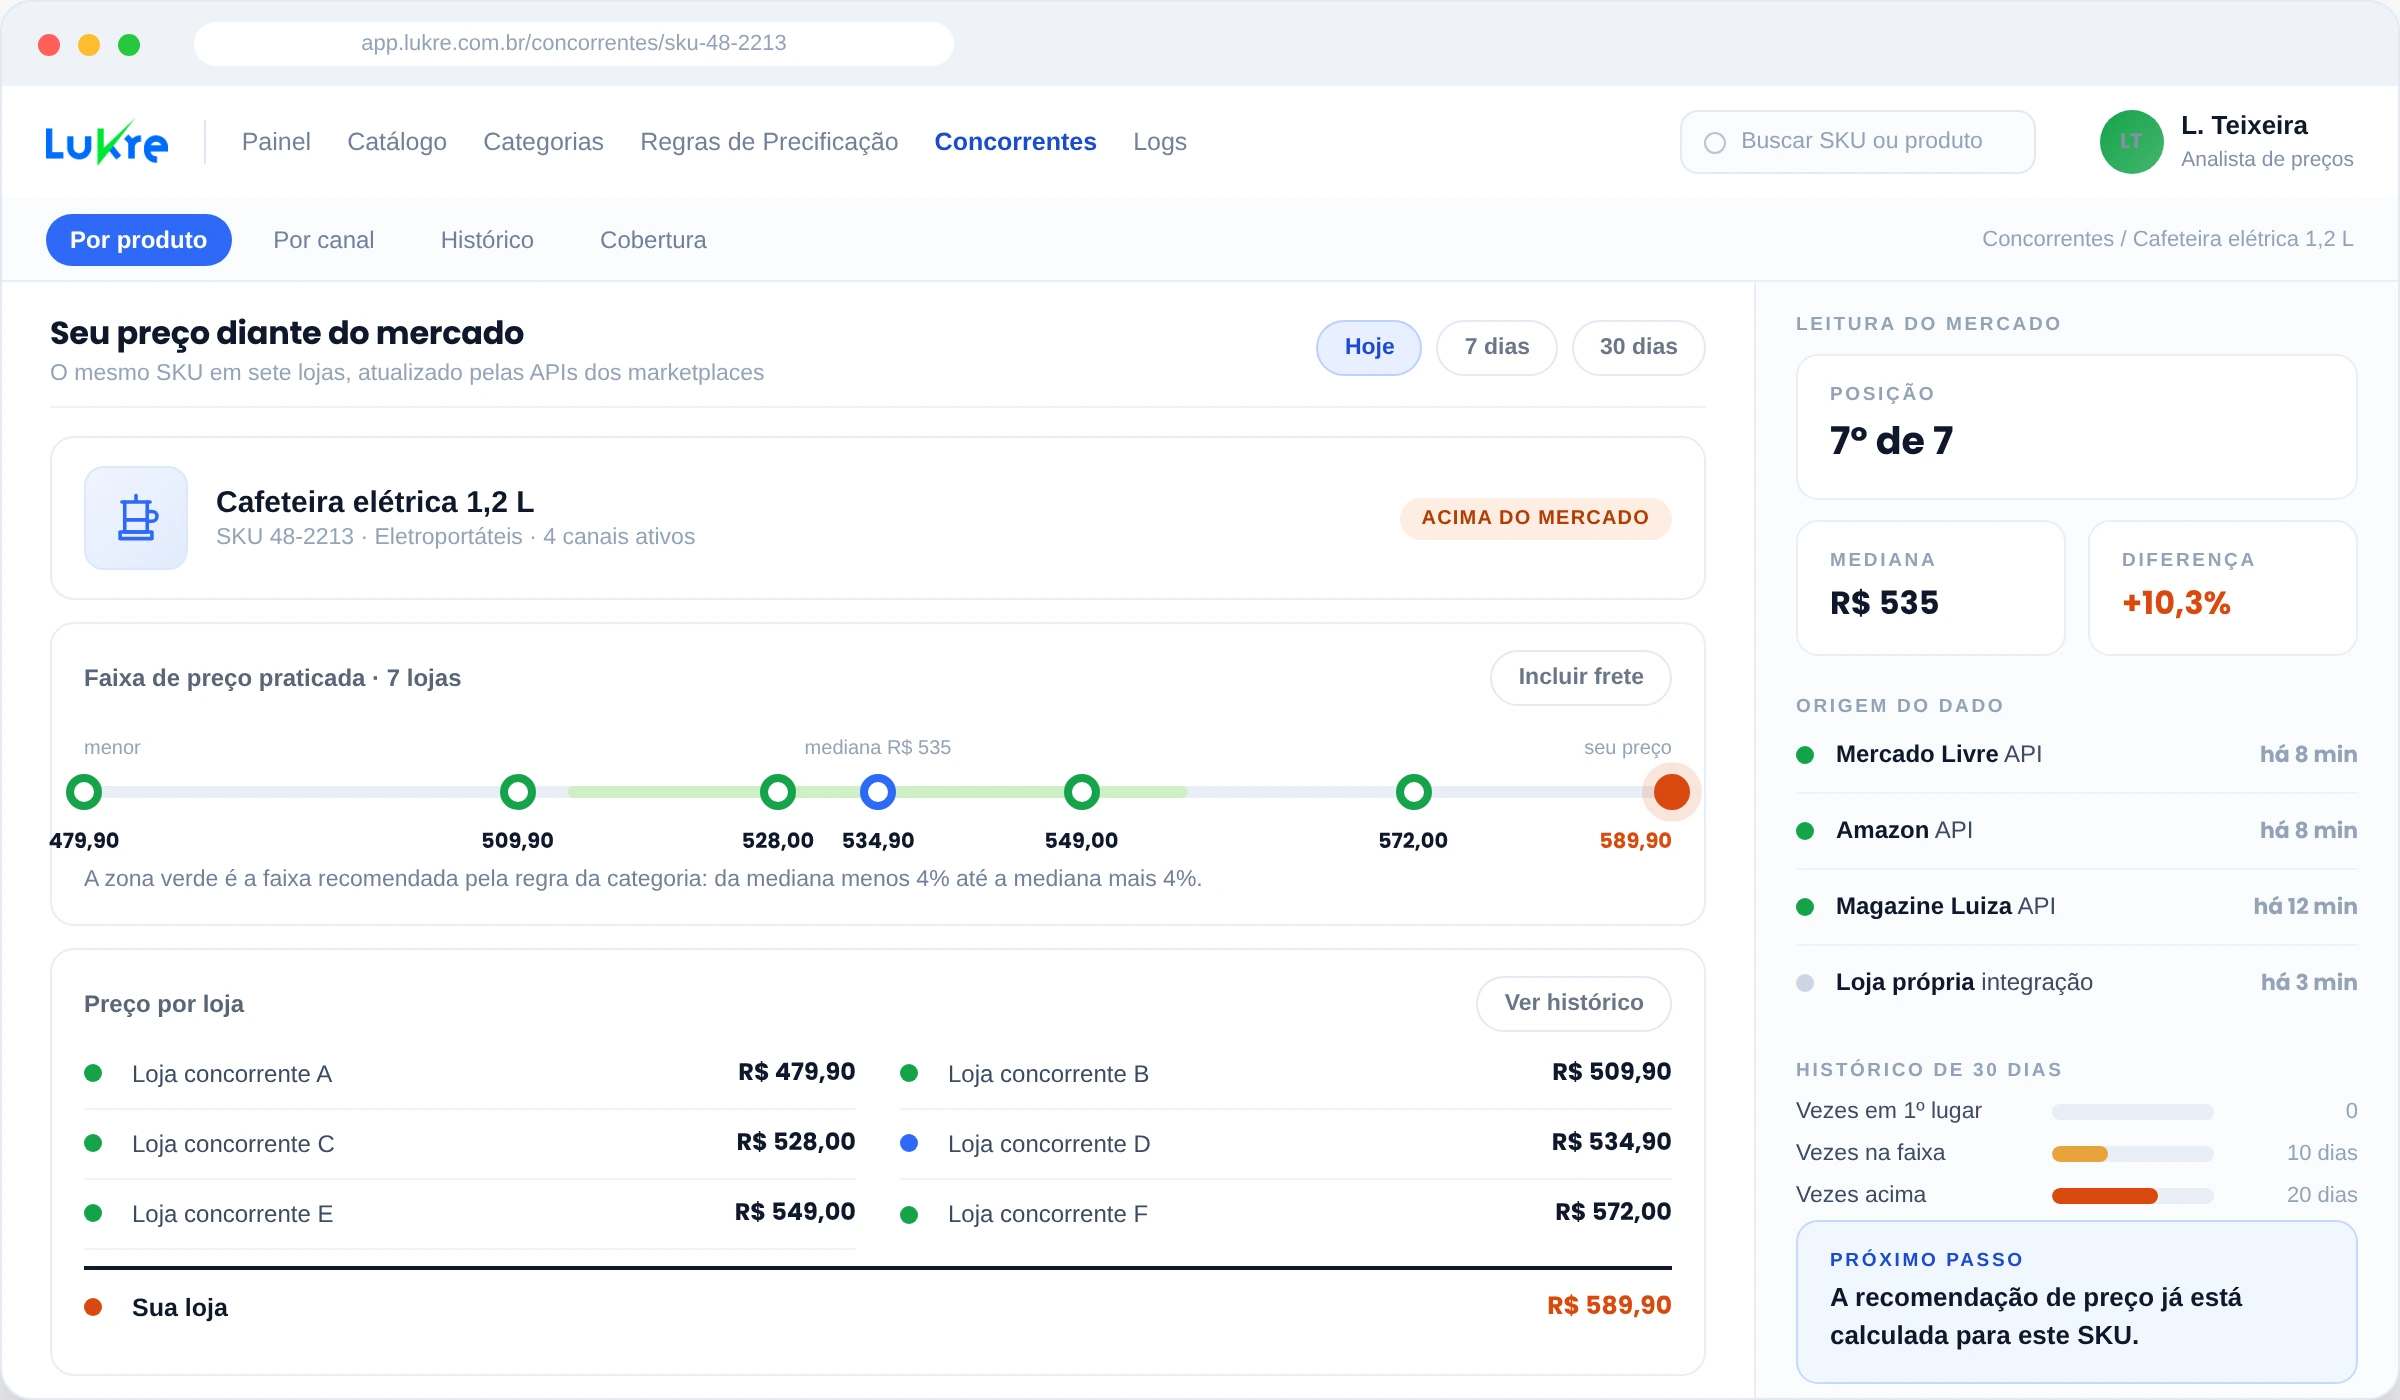2400x1400 pixels.
Task: Select the 572,00 price marker
Action: coord(1414,792)
